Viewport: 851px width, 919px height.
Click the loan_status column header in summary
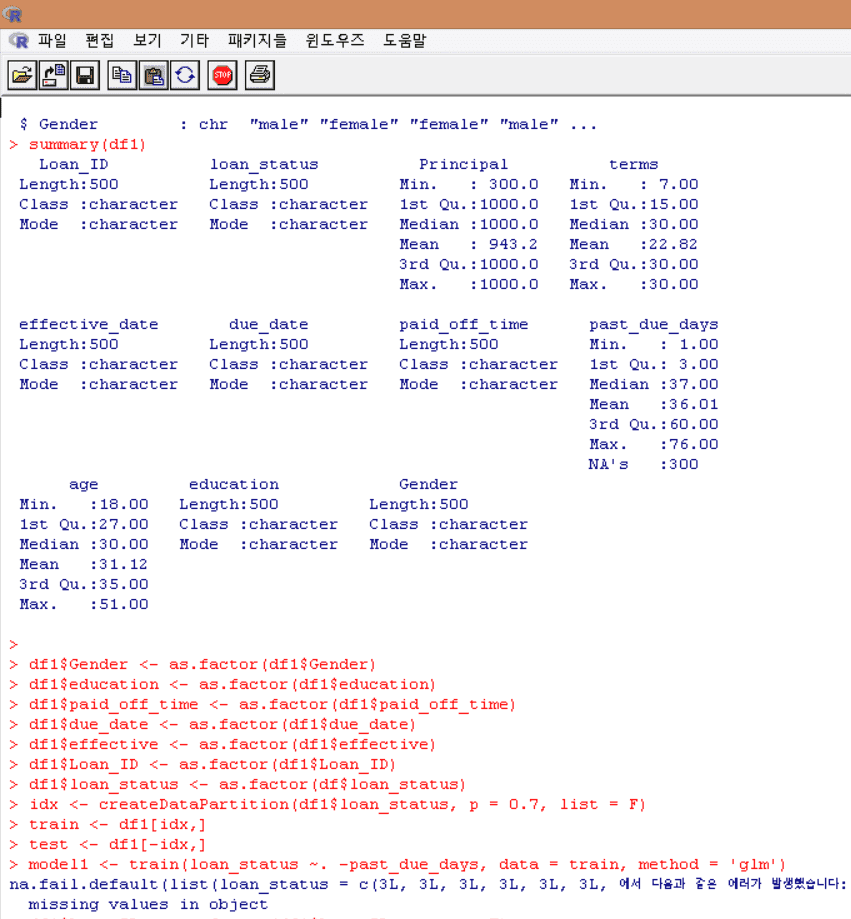click(264, 165)
